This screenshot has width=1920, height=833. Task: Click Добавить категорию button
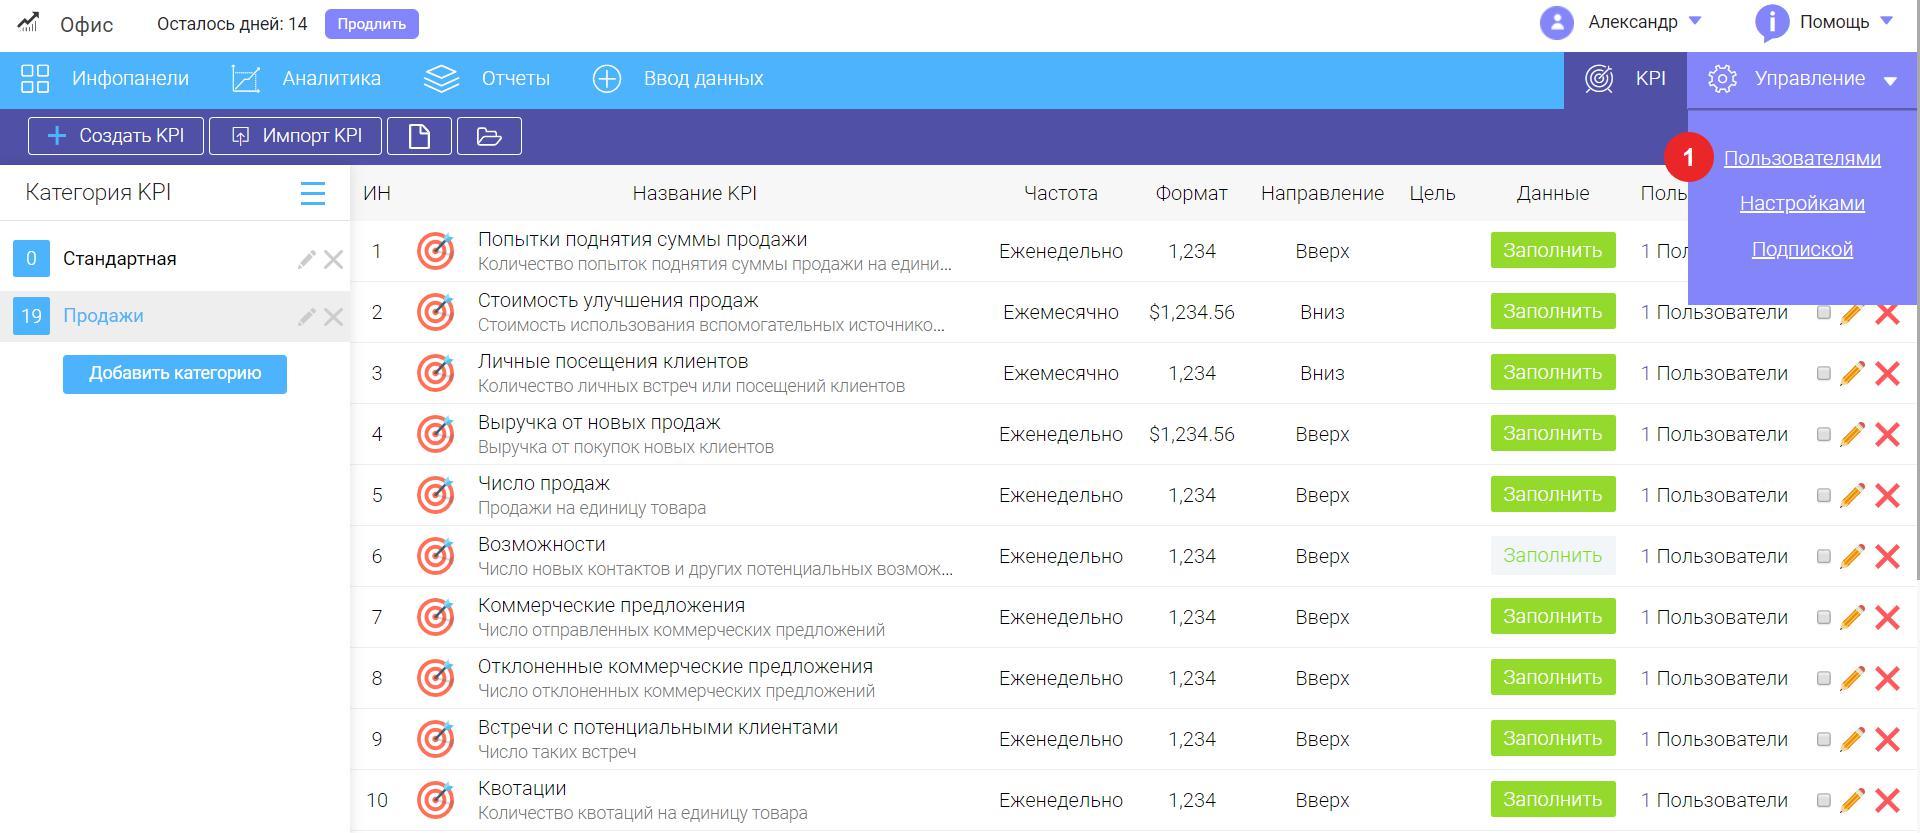pyautogui.click(x=175, y=374)
